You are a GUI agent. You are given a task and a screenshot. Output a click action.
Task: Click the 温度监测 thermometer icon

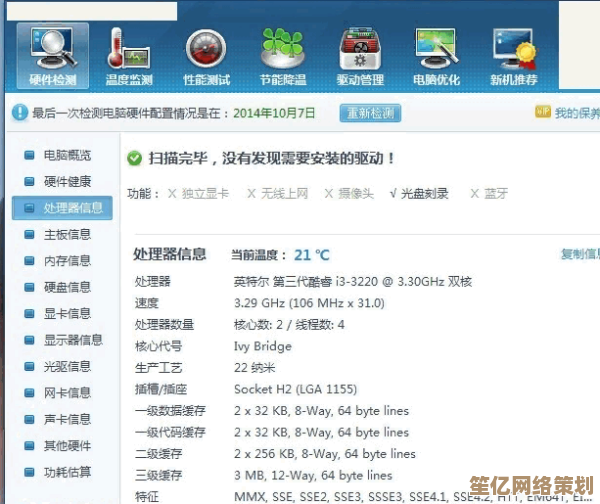(128, 55)
